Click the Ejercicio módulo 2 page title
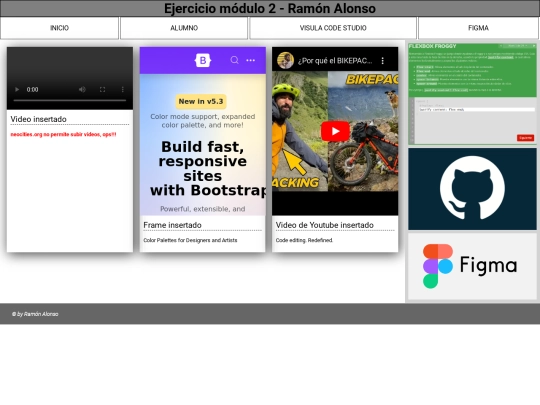Viewport: 540px width, 405px height. [x=270, y=9]
